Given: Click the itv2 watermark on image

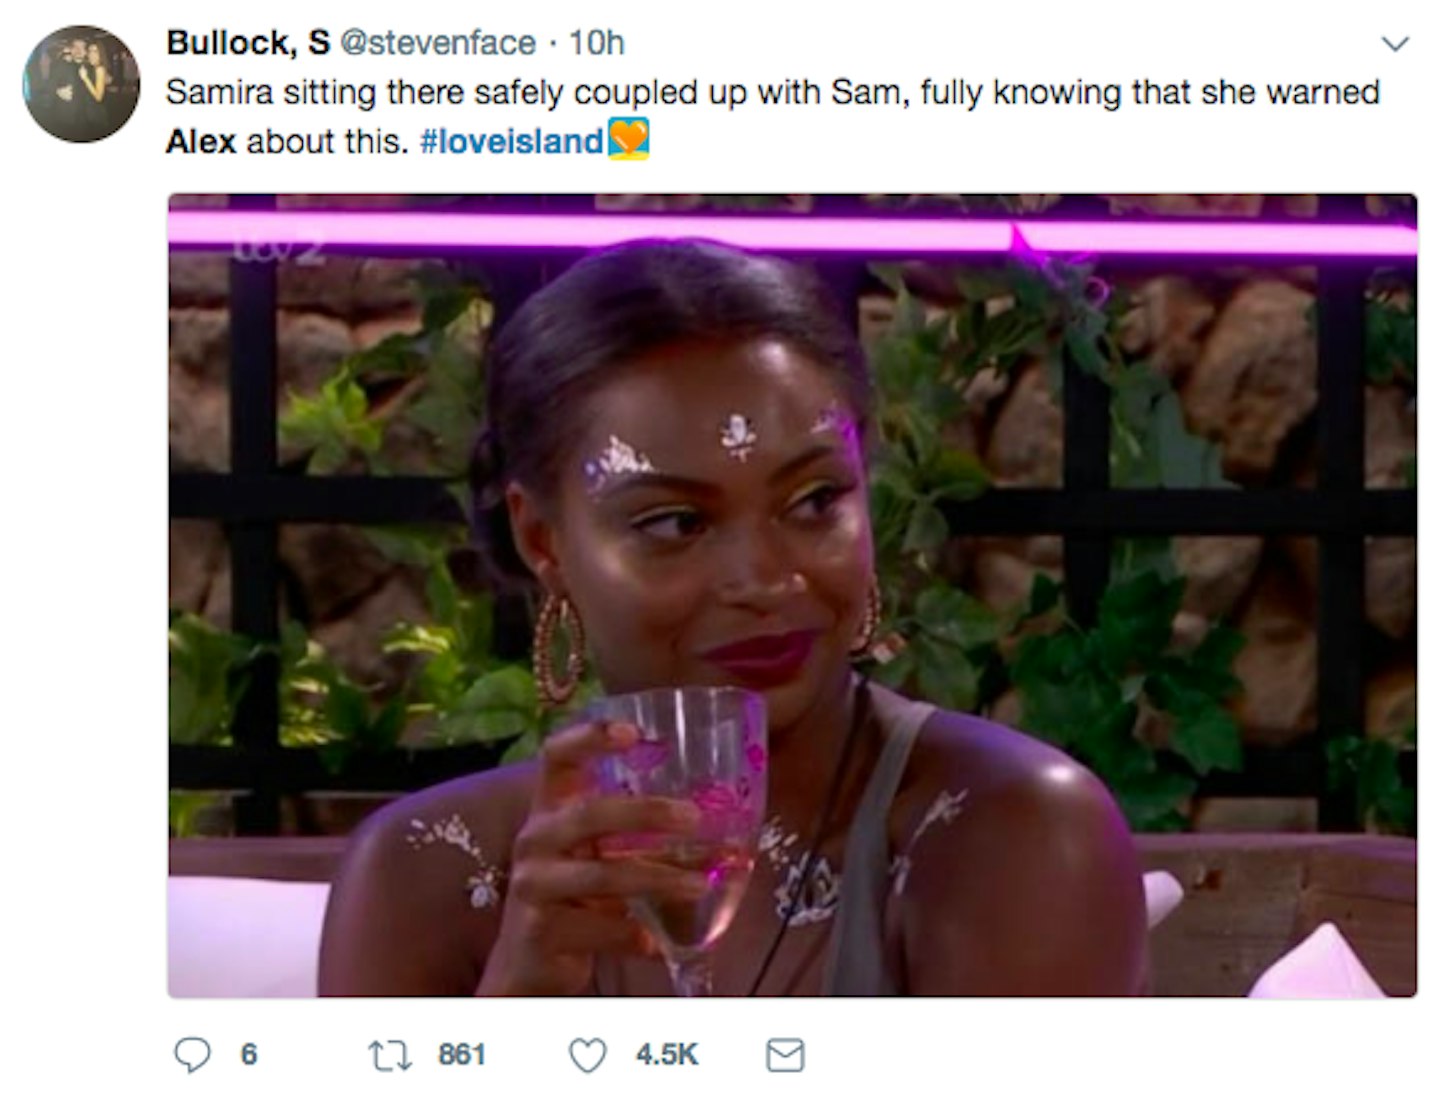Looking at the screenshot, I should click(x=277, y=250).
